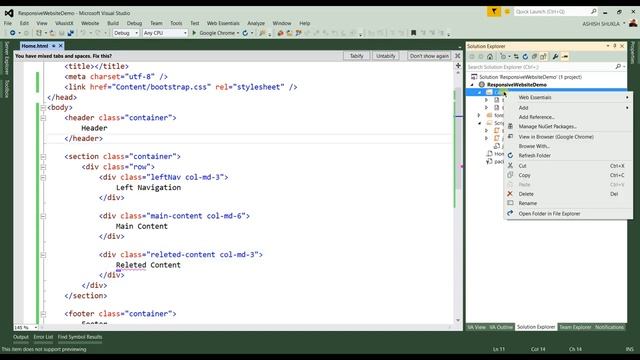This screenshot has height=360, width=640.
Task: Open the Find Symbol Results tab
Action: pos(80,337)
